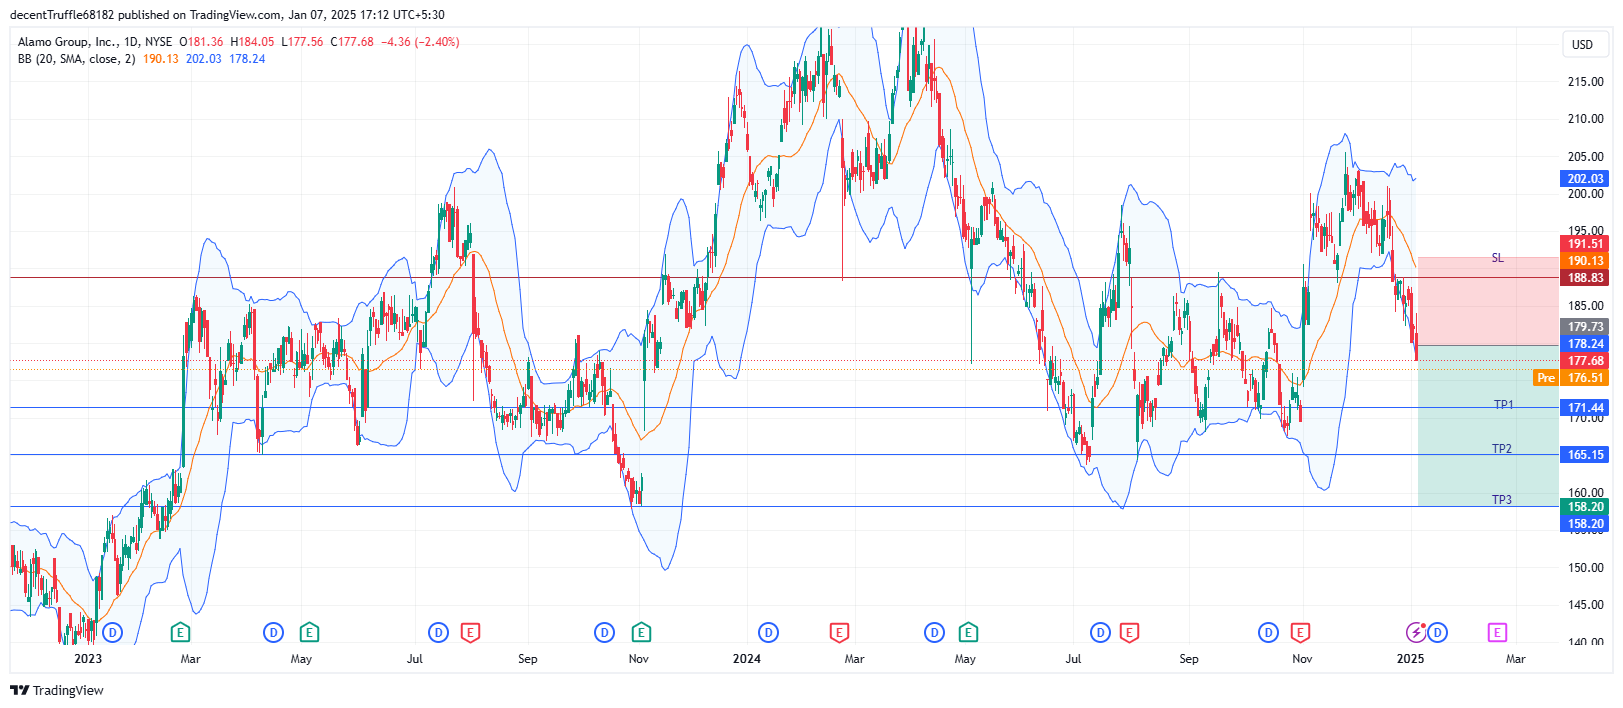Click the lightning bolt event icon near 2025
Screen dimensions: 1623x708
1416,632
